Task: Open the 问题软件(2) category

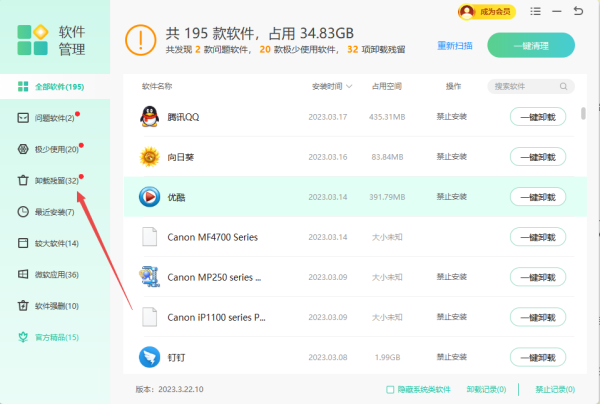Action: [55, 118]
